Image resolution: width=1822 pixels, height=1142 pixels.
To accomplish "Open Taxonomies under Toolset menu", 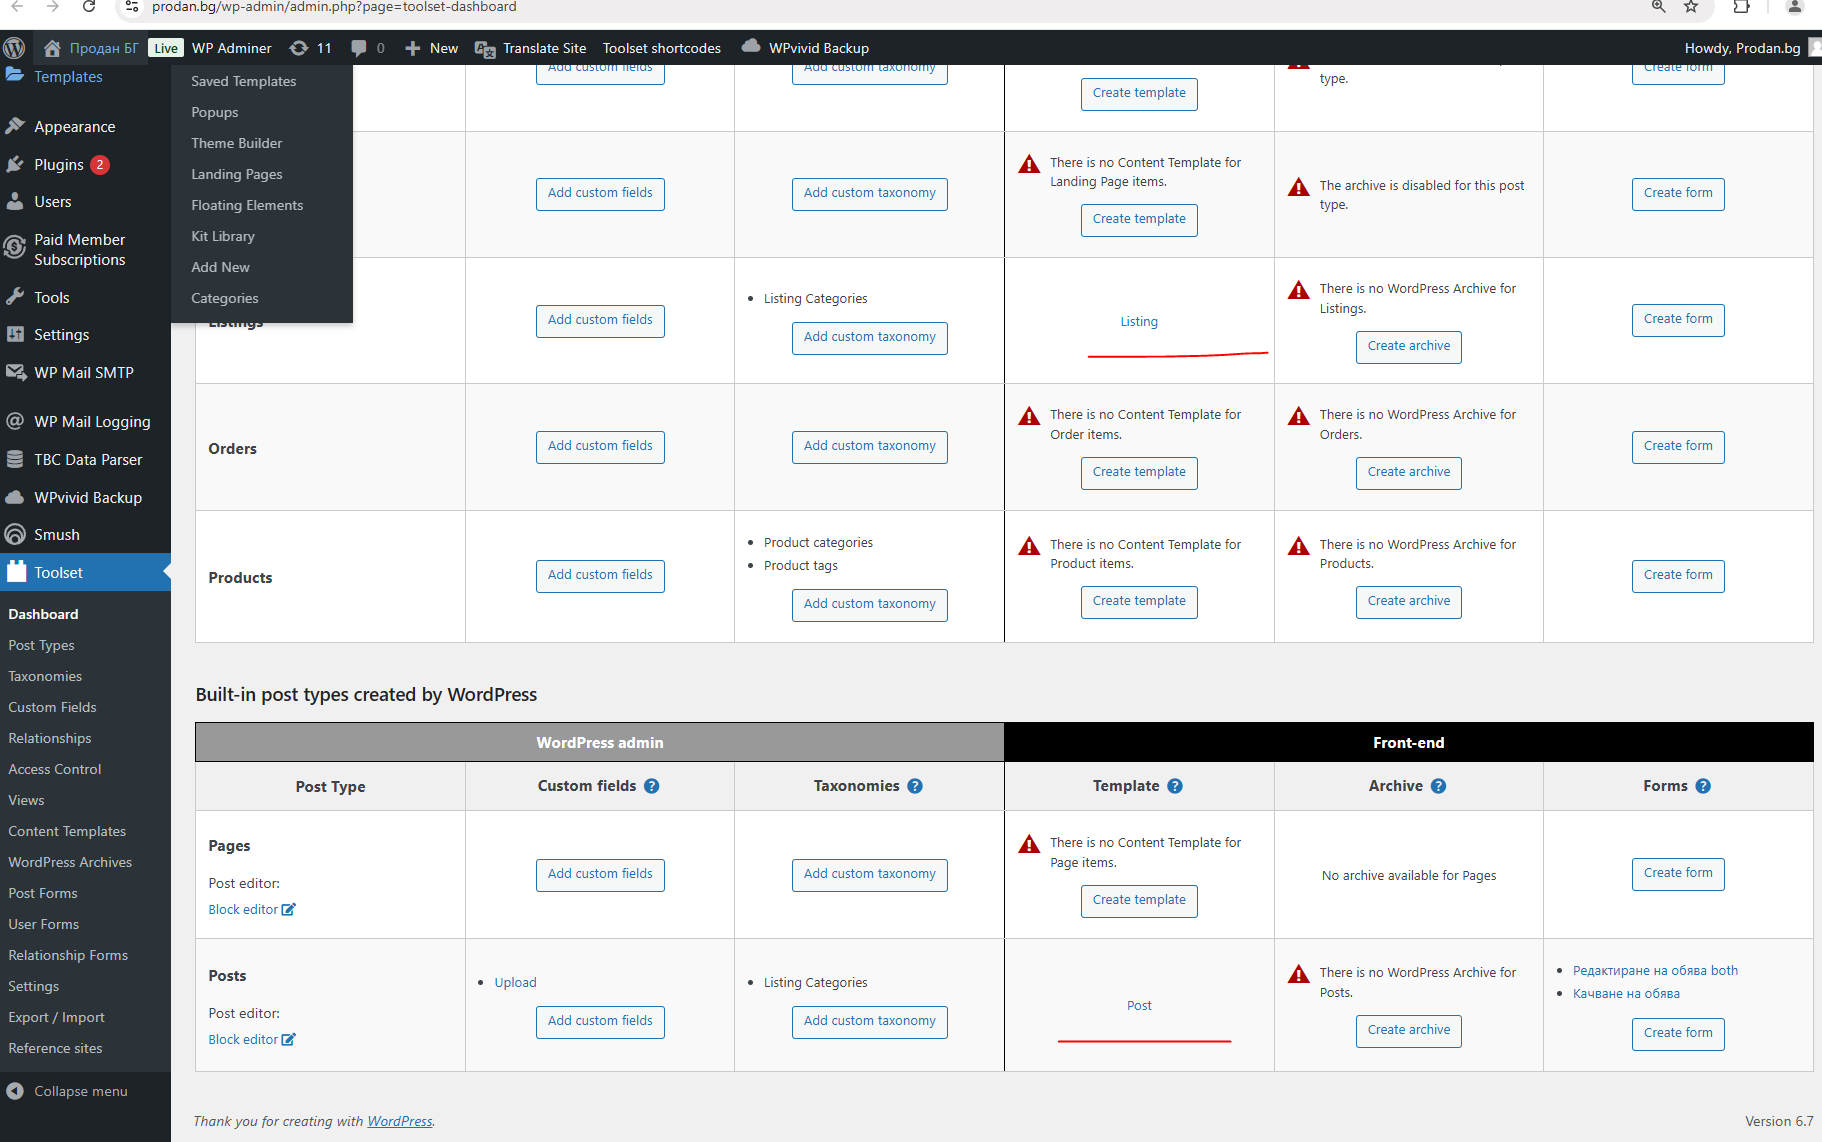I will coord(45,676).
